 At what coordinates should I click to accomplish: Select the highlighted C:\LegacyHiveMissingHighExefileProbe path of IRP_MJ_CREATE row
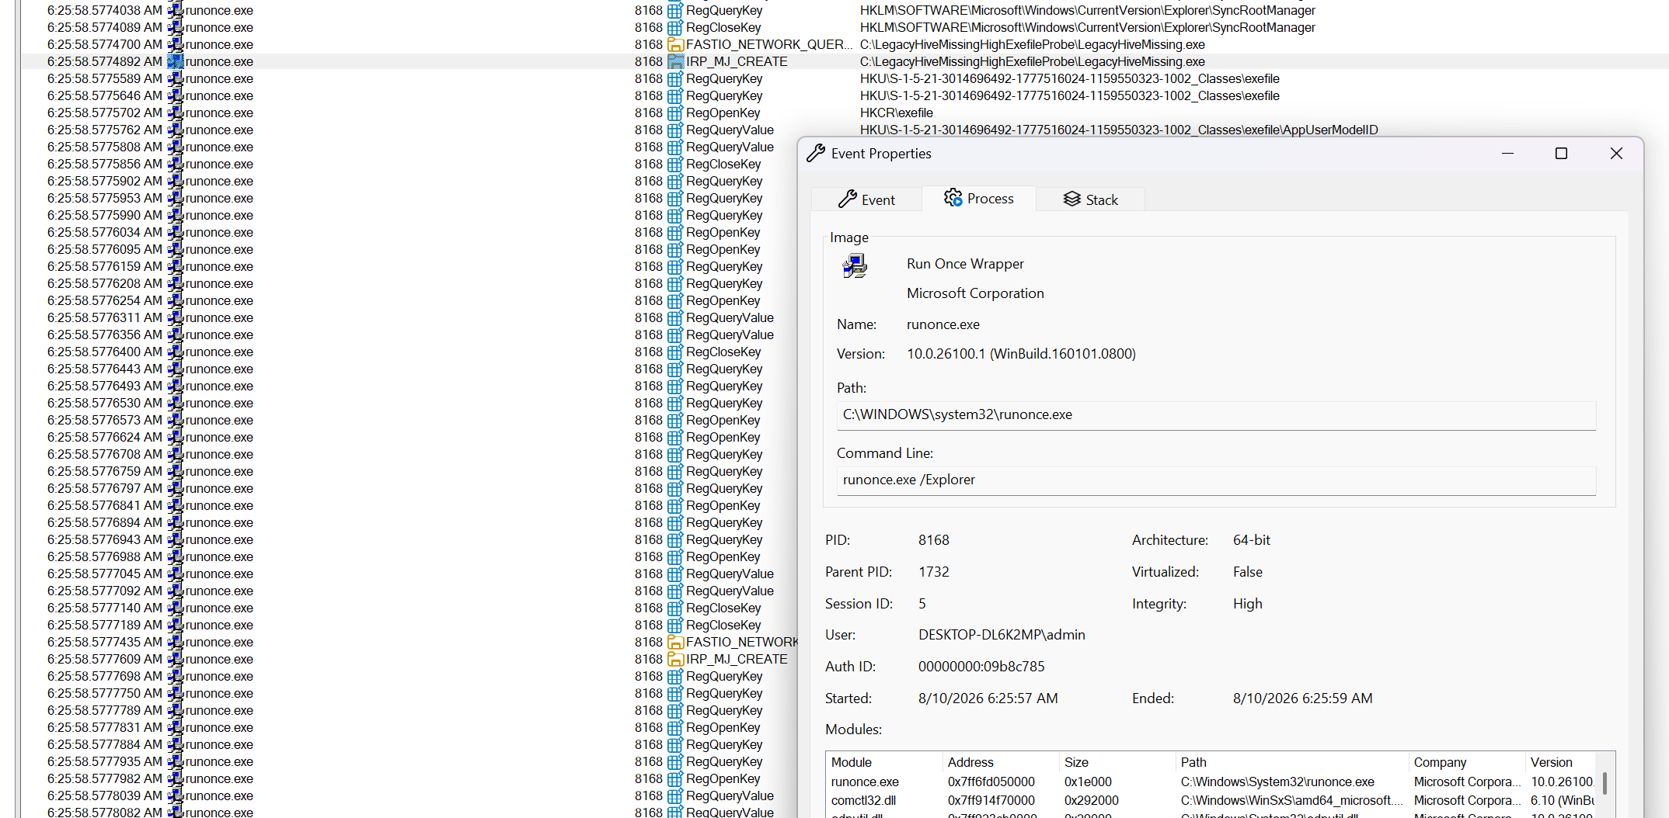coord(1032,61)
